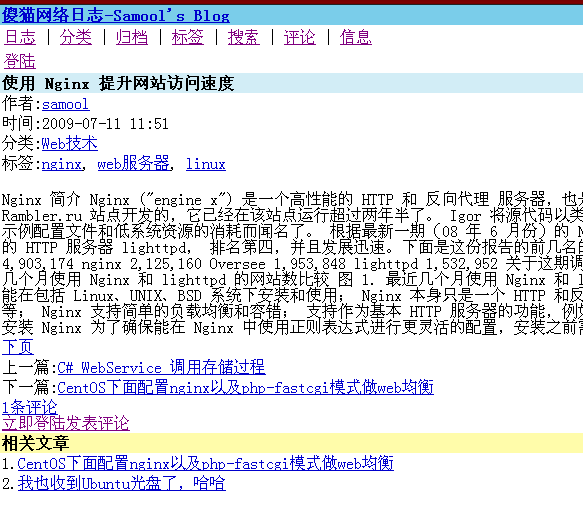Click the 上一篇: label text

(30, 367)
